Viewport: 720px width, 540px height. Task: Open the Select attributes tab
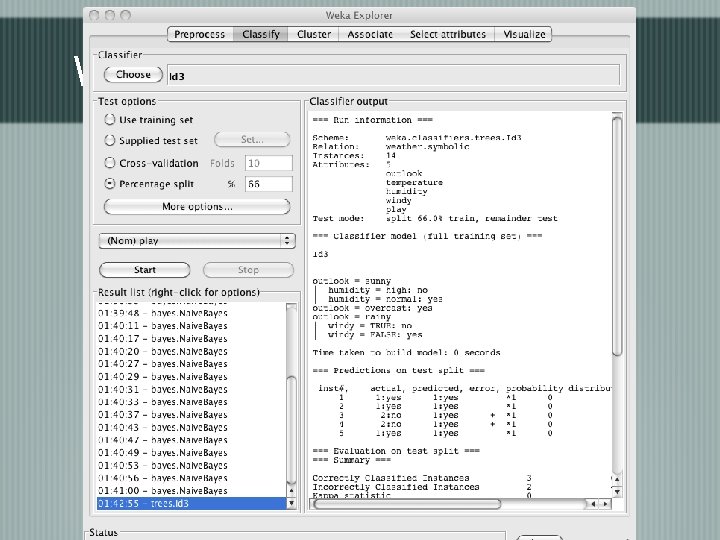448,34
